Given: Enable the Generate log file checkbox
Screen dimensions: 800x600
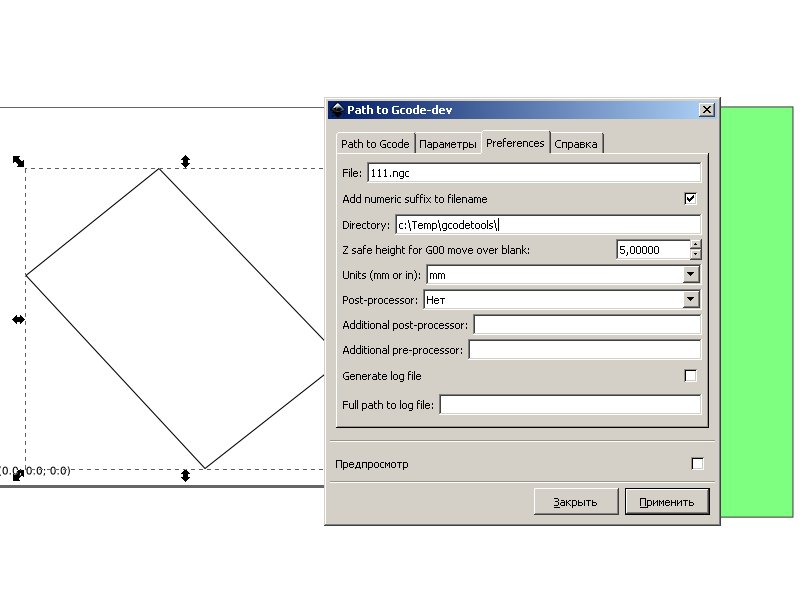Looking at the screenshot, I should click(x=690, y=376).
